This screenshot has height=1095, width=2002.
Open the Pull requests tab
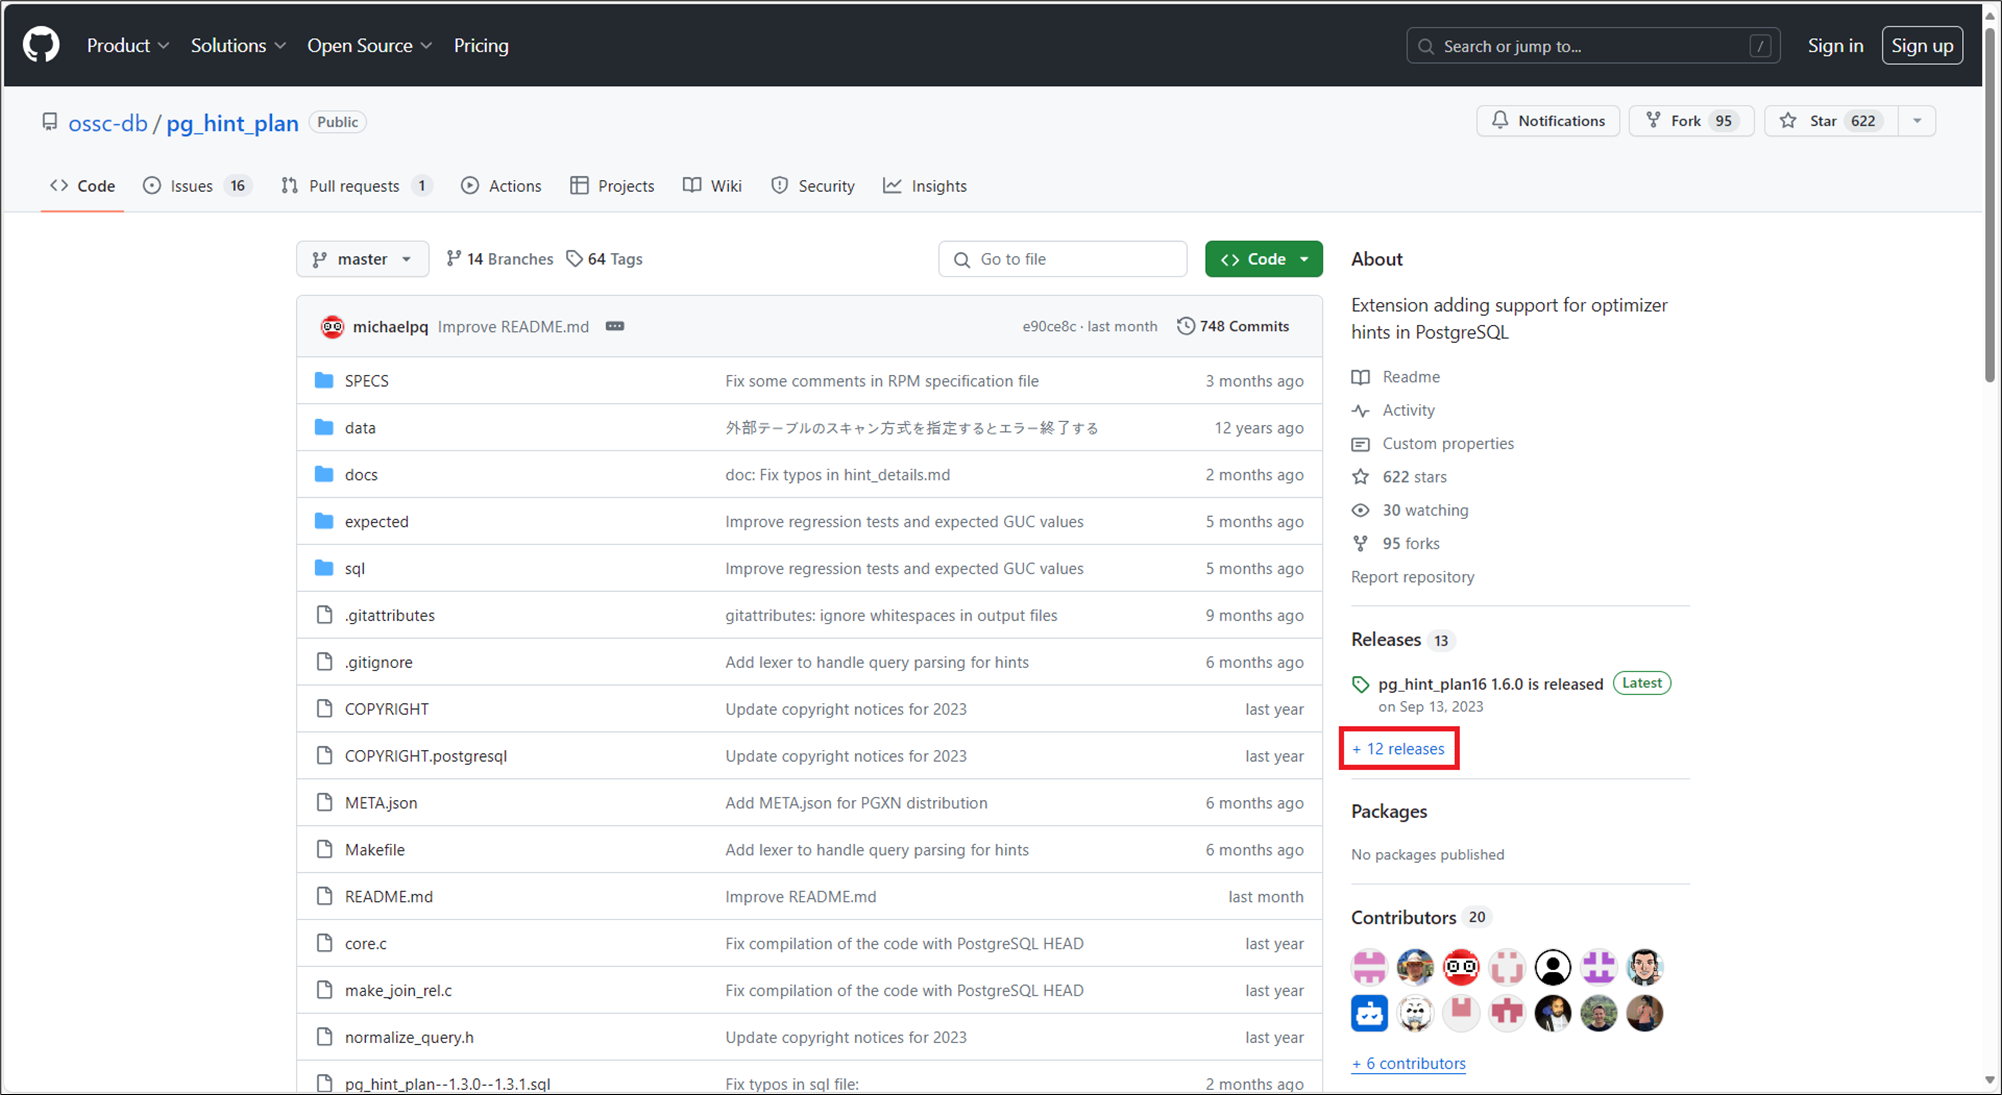click(355, 186)
